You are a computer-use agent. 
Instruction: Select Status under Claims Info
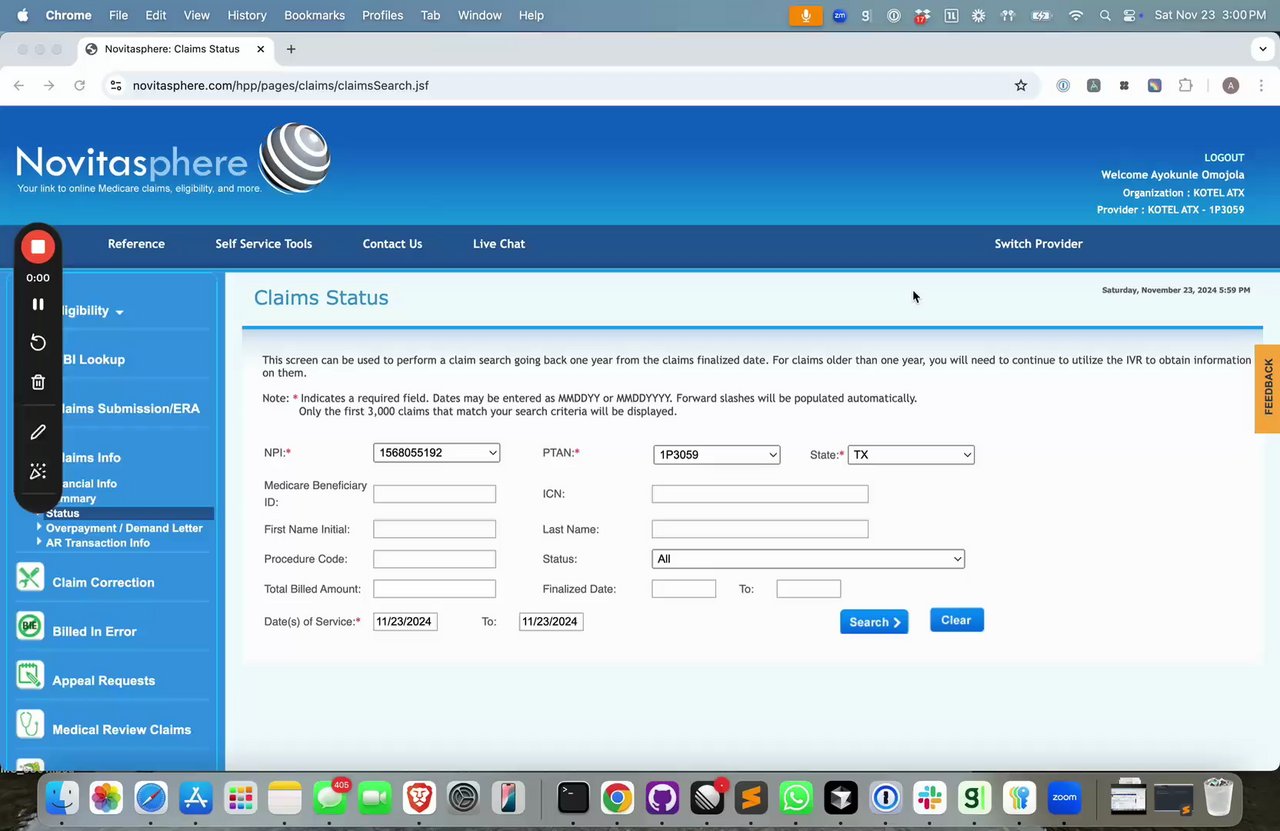tap(62, 513)
